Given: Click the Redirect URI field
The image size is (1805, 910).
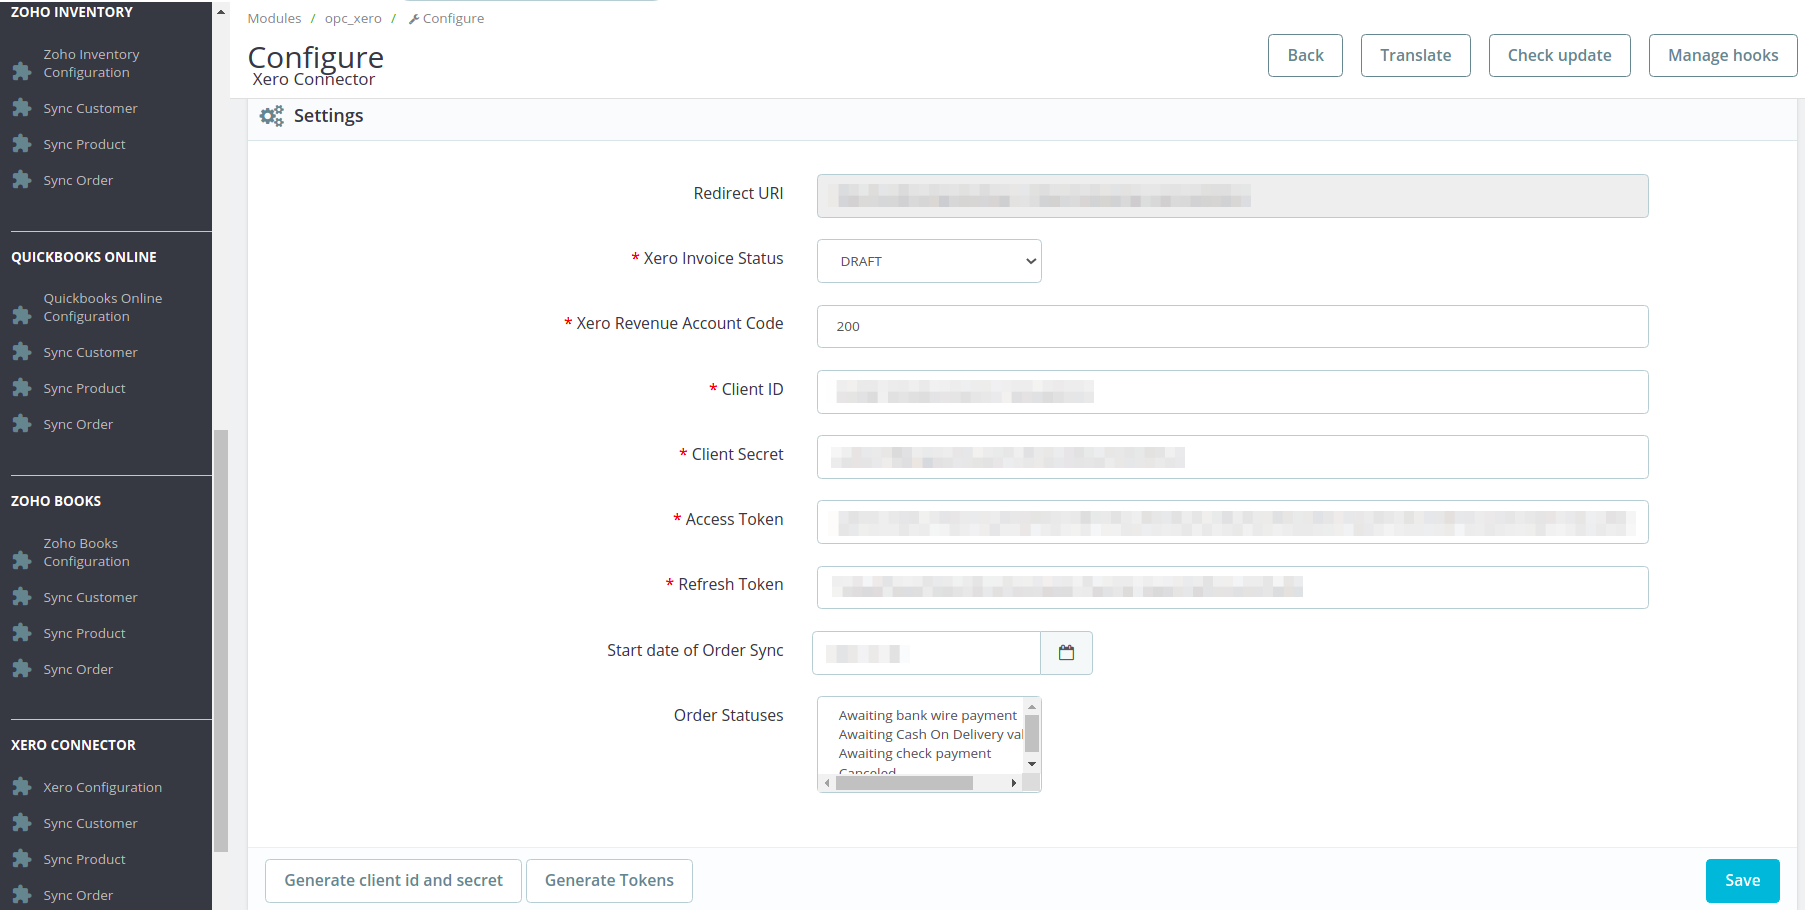Looking at the screenshot, I should point(1232,196).
